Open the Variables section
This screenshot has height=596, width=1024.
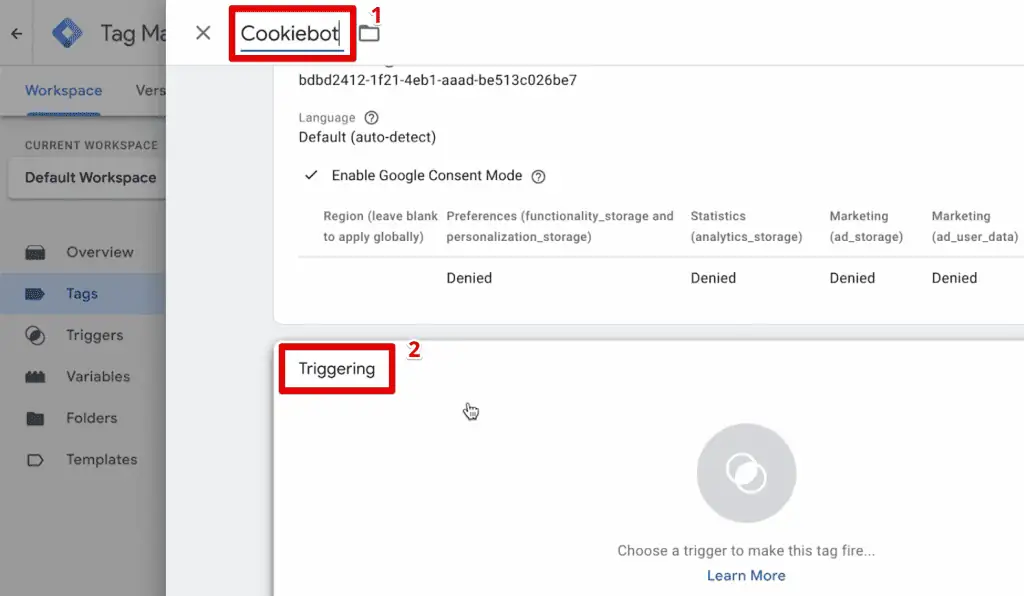coord(96,376)
